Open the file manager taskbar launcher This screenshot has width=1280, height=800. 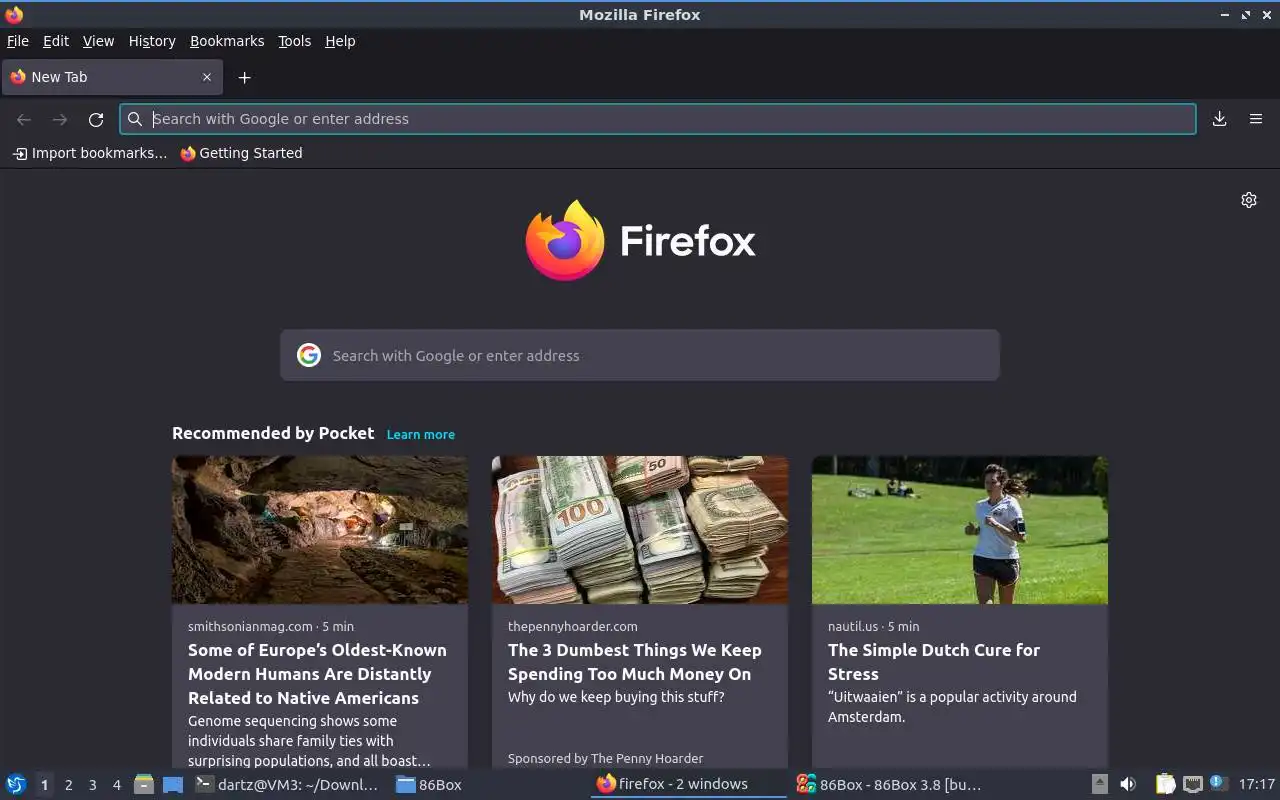tap(144, 784)
